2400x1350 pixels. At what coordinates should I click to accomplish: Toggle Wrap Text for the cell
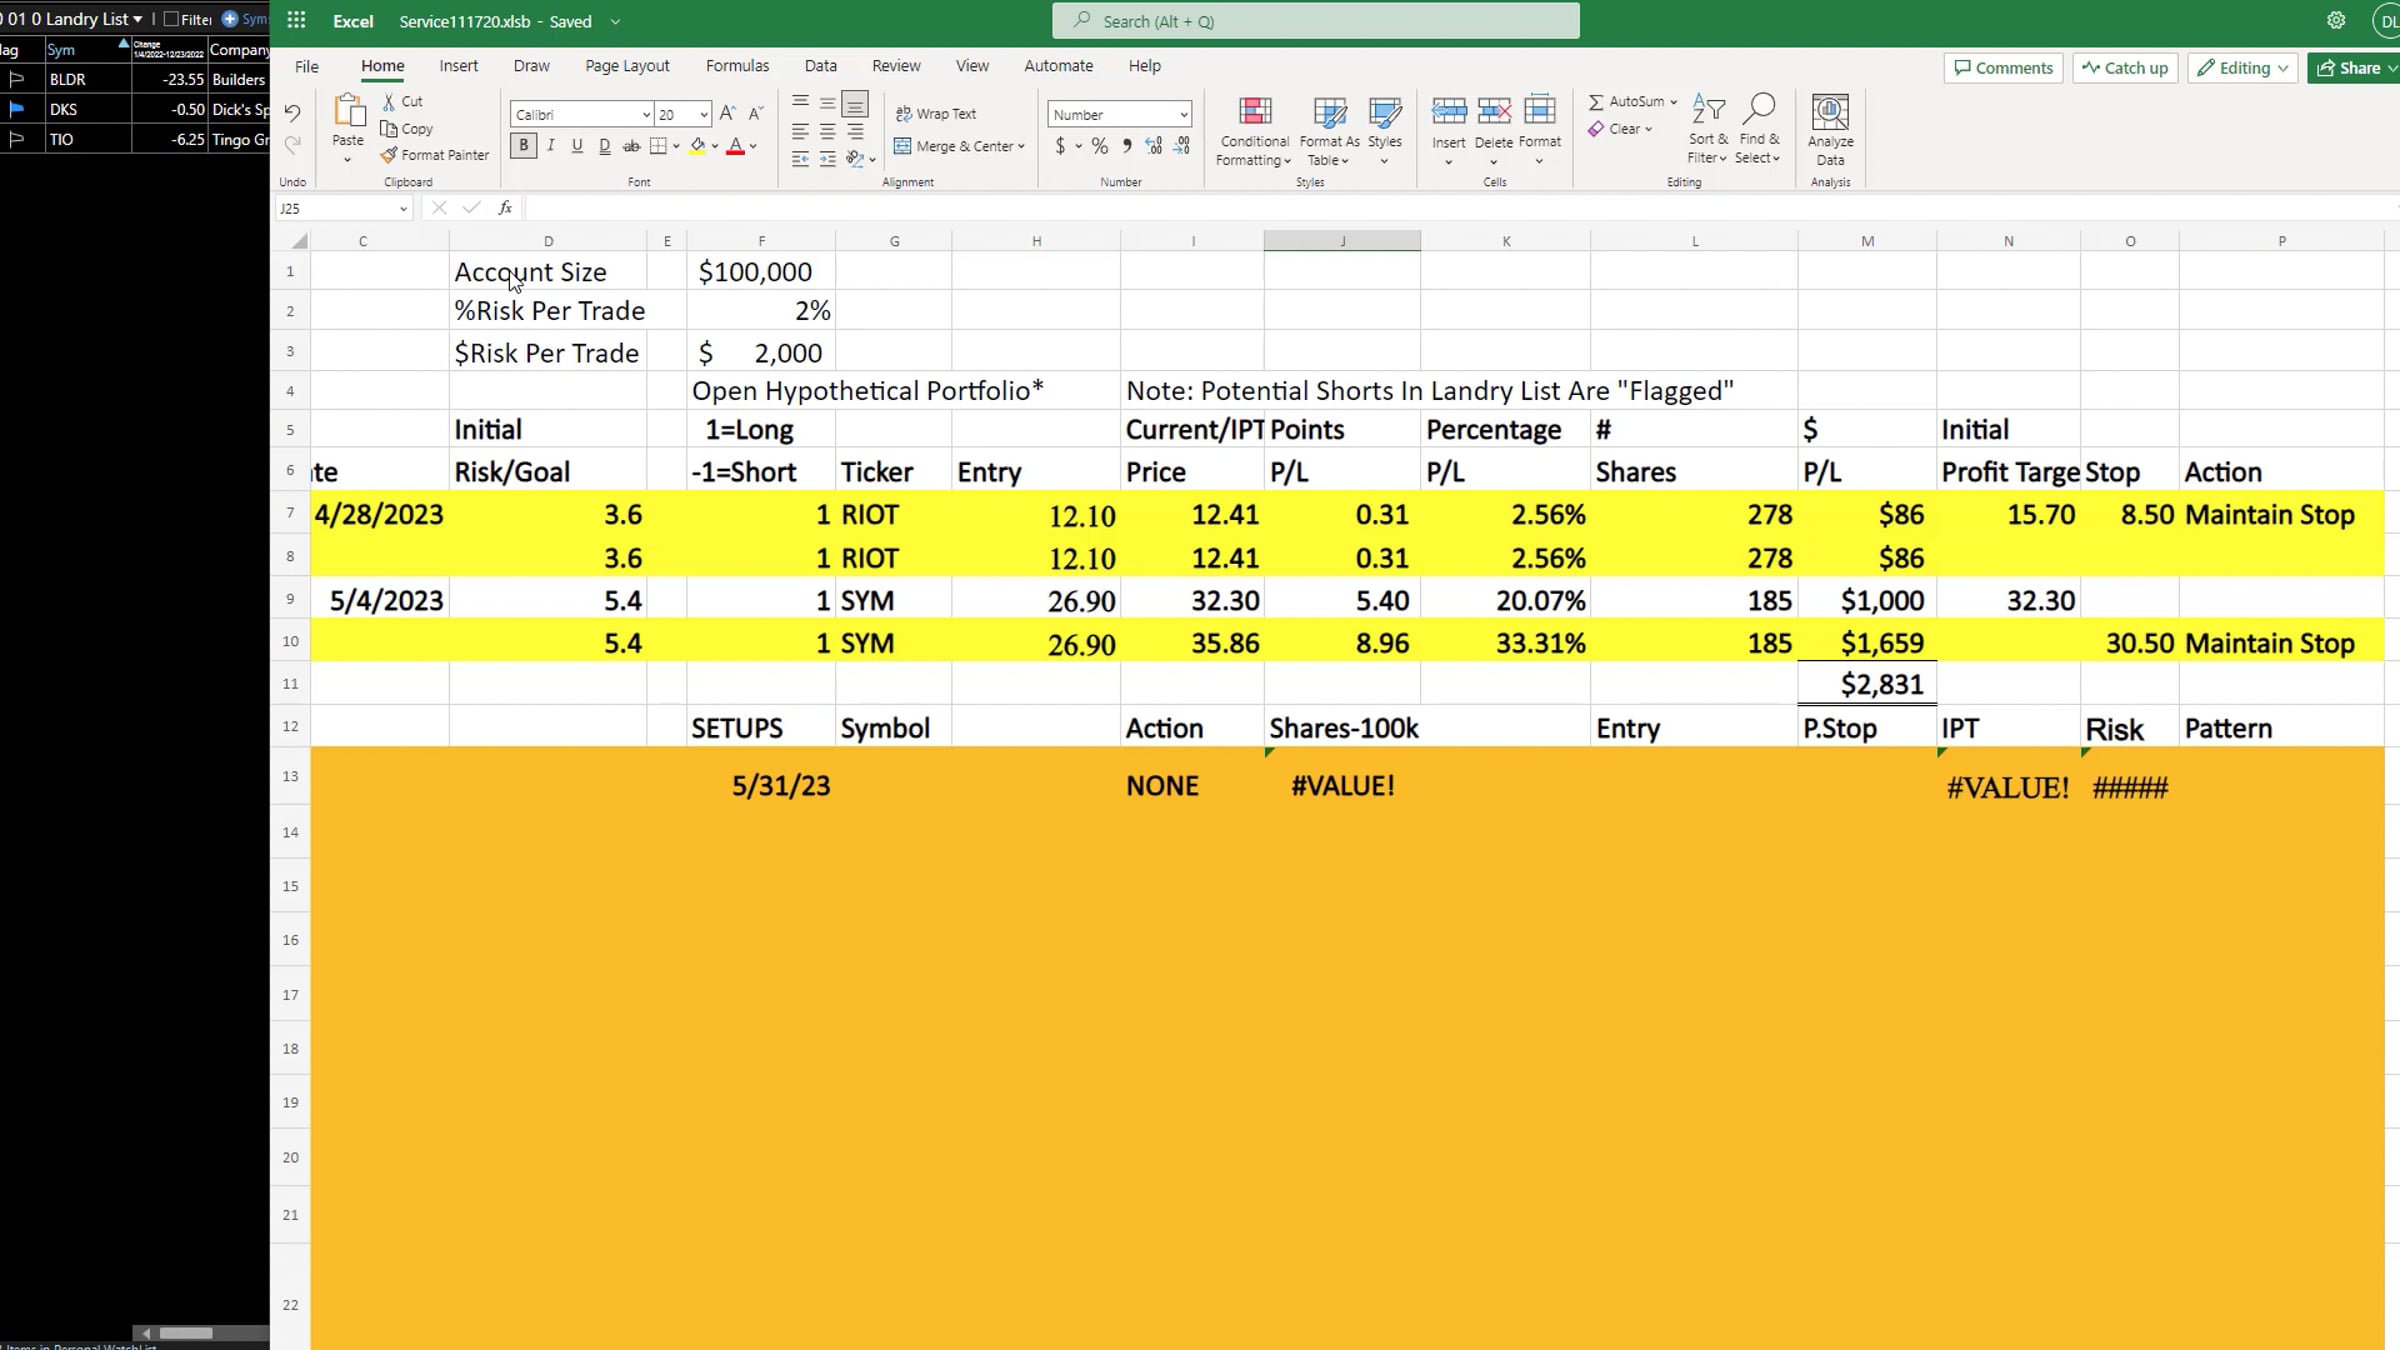(x=936, y=114)
